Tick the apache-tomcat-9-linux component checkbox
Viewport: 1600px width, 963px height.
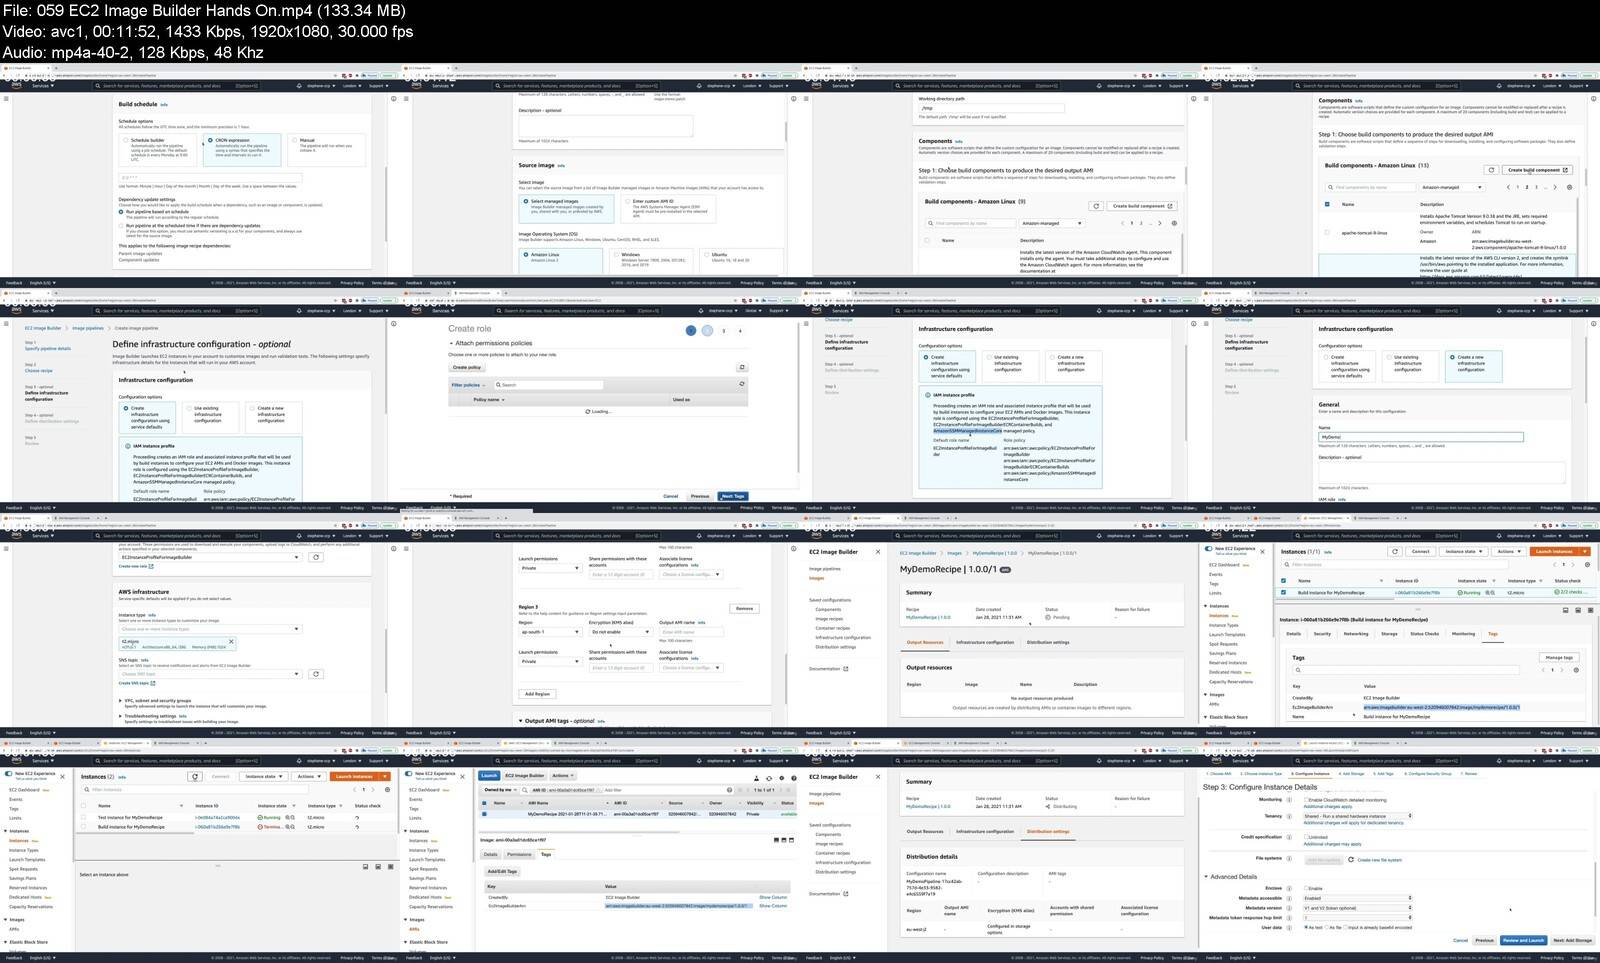point(1327,233)
